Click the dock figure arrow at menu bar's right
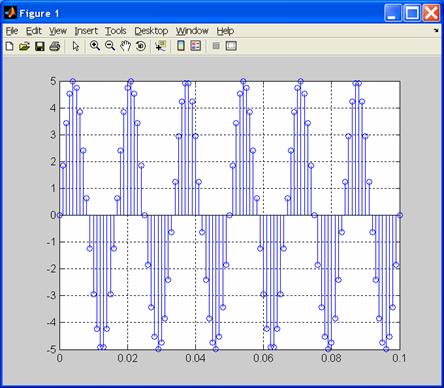This screenshot has height=388, width=444. coord(436,31)
